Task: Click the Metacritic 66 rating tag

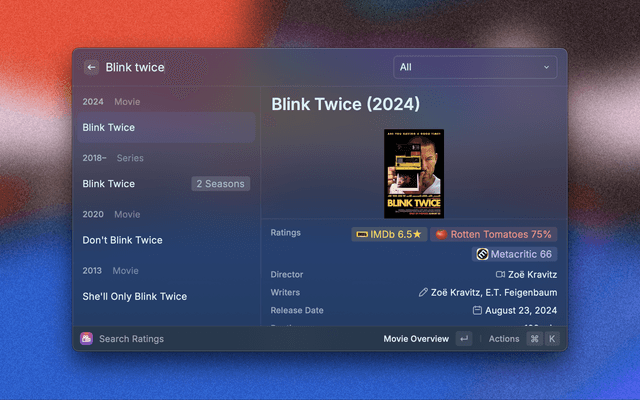Action: coord(514,254)
